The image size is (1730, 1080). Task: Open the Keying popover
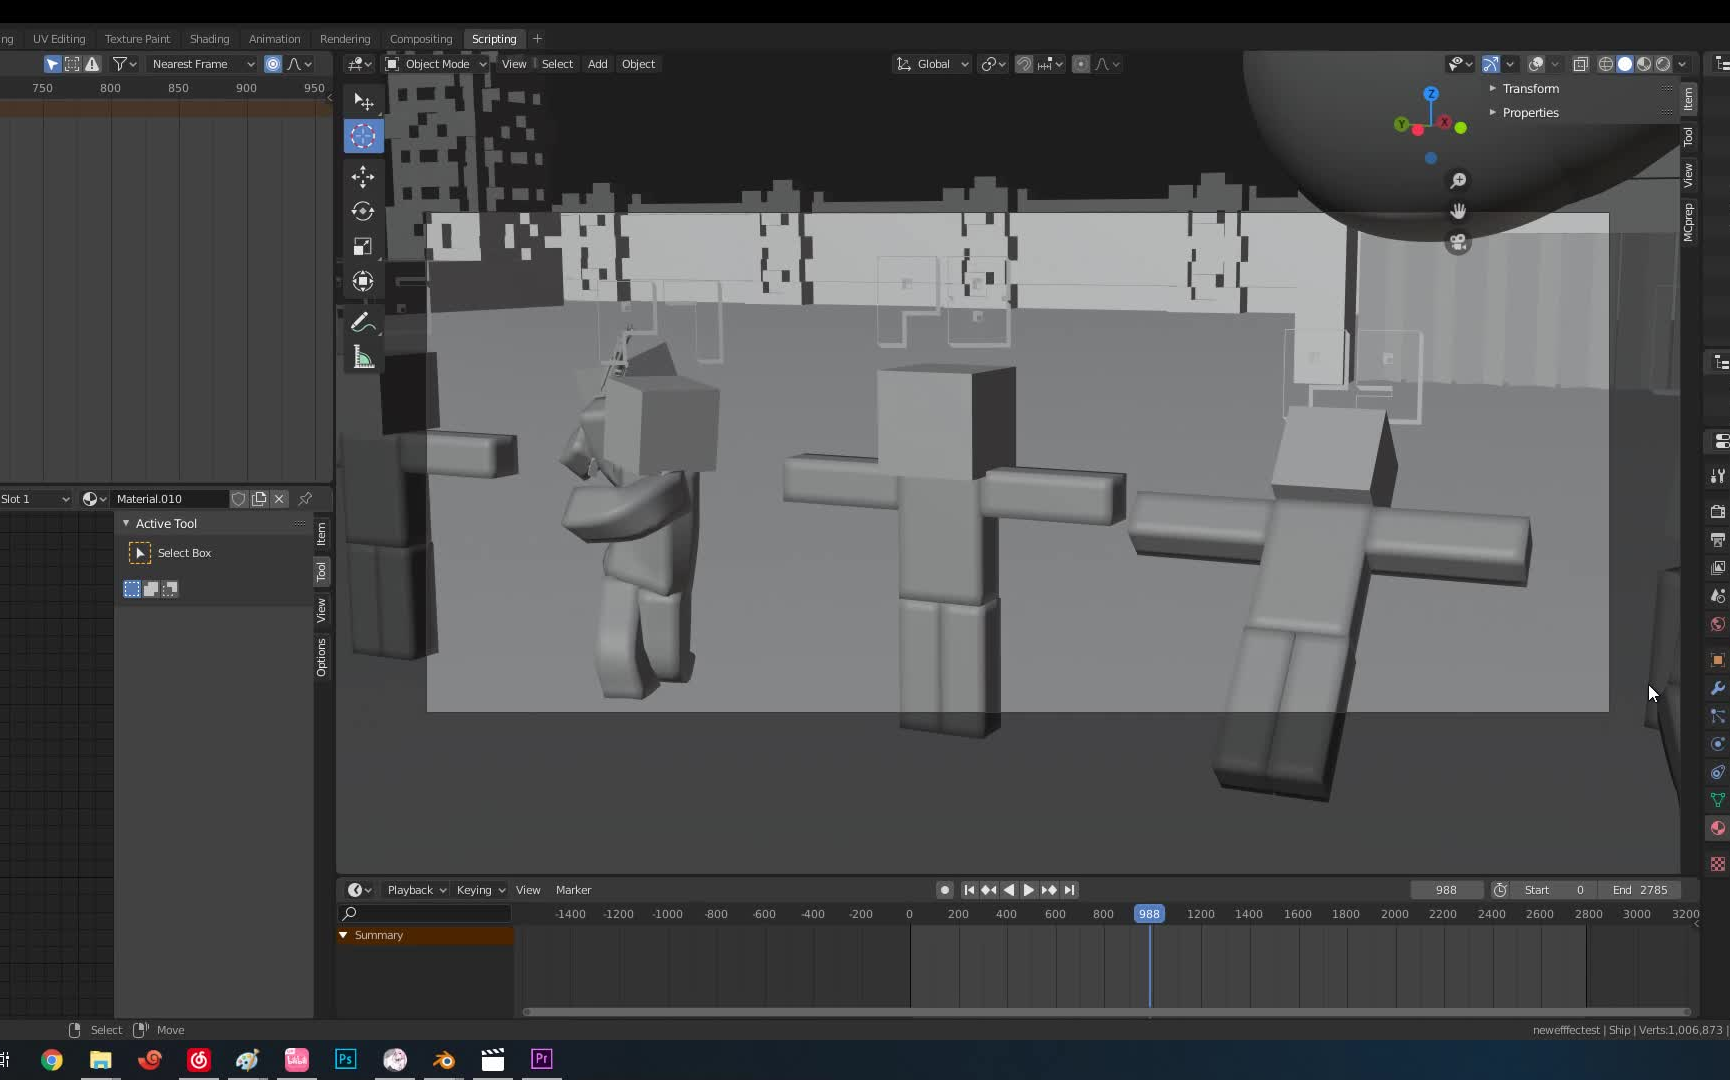pos(480,890)
